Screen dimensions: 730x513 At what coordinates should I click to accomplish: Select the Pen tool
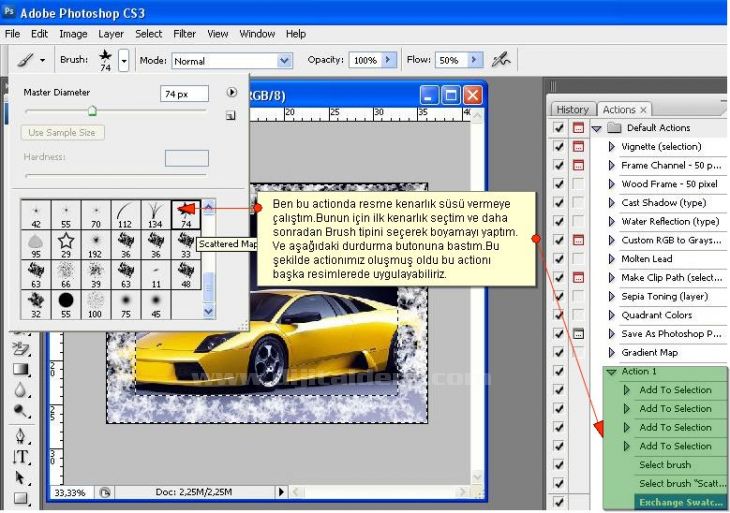tap(20, 436)
